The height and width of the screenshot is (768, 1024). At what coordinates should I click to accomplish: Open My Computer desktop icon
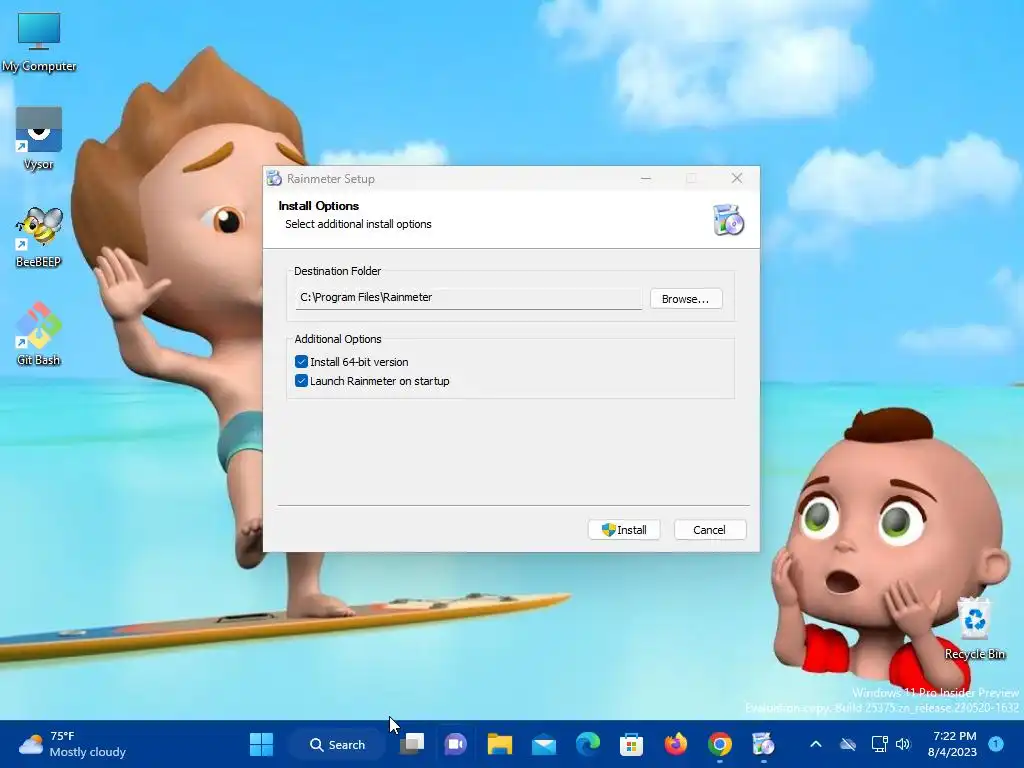(x=39, y=42)
